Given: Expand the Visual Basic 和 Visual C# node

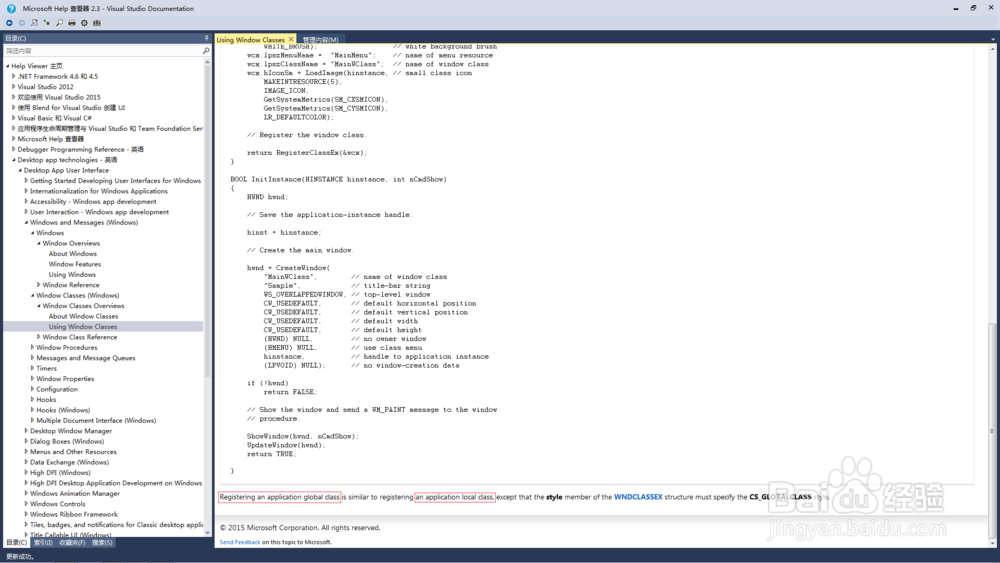Looking at the screenshot, I should (13, 118).
